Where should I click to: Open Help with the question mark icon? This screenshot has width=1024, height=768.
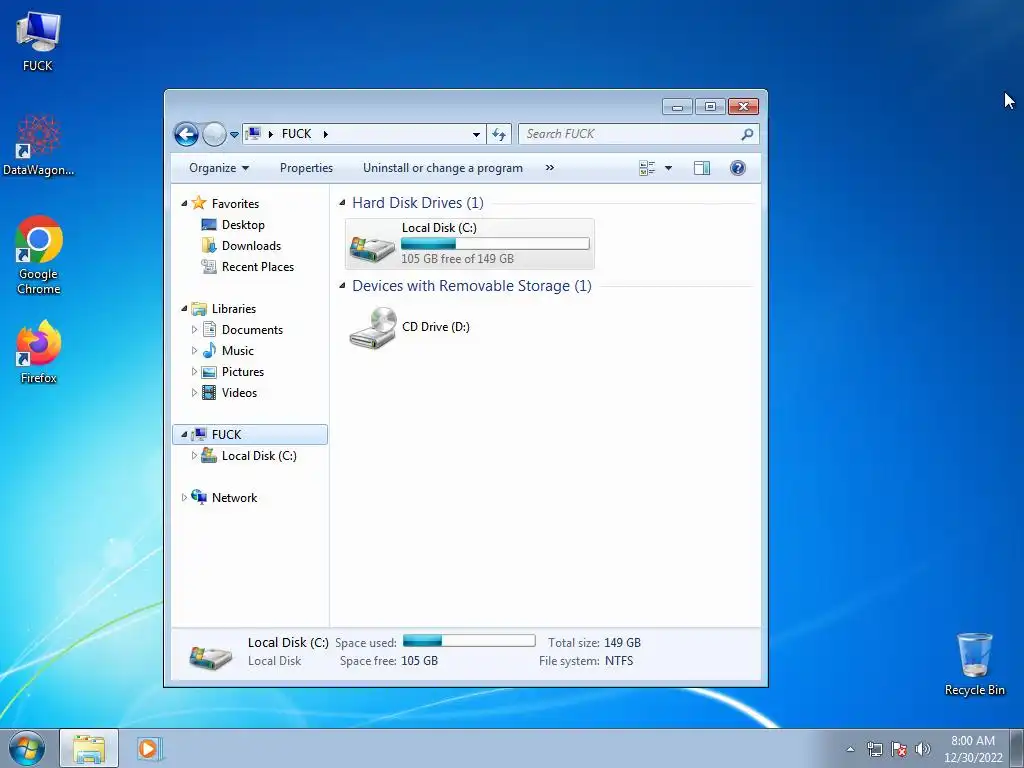737,168
